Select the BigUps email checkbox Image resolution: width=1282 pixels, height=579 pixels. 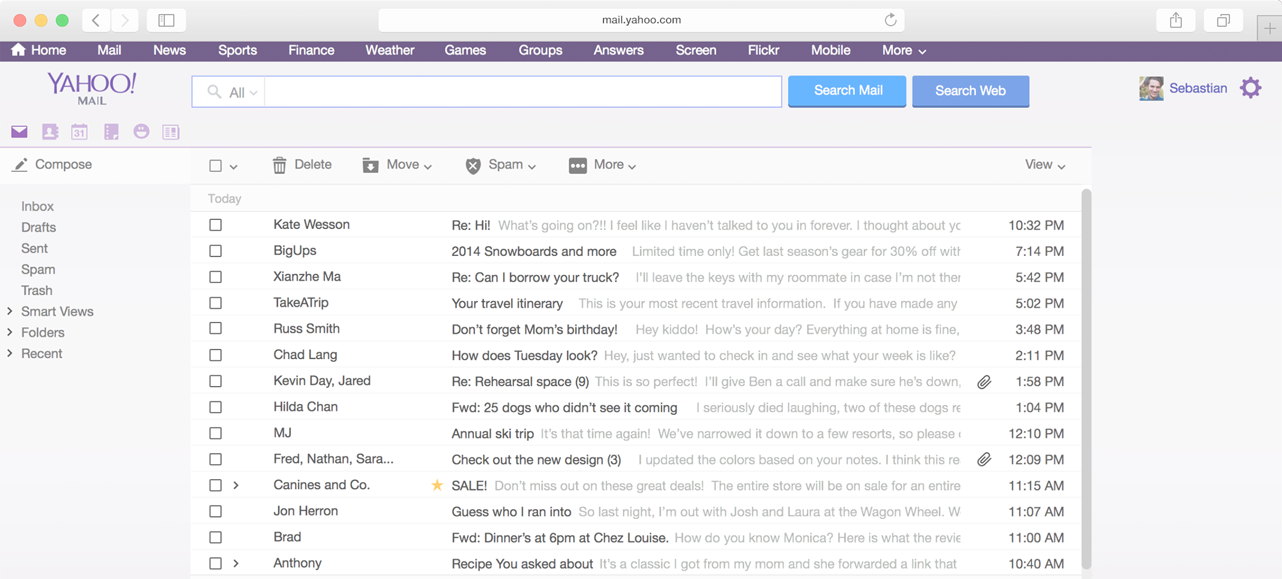pos(215,251)
